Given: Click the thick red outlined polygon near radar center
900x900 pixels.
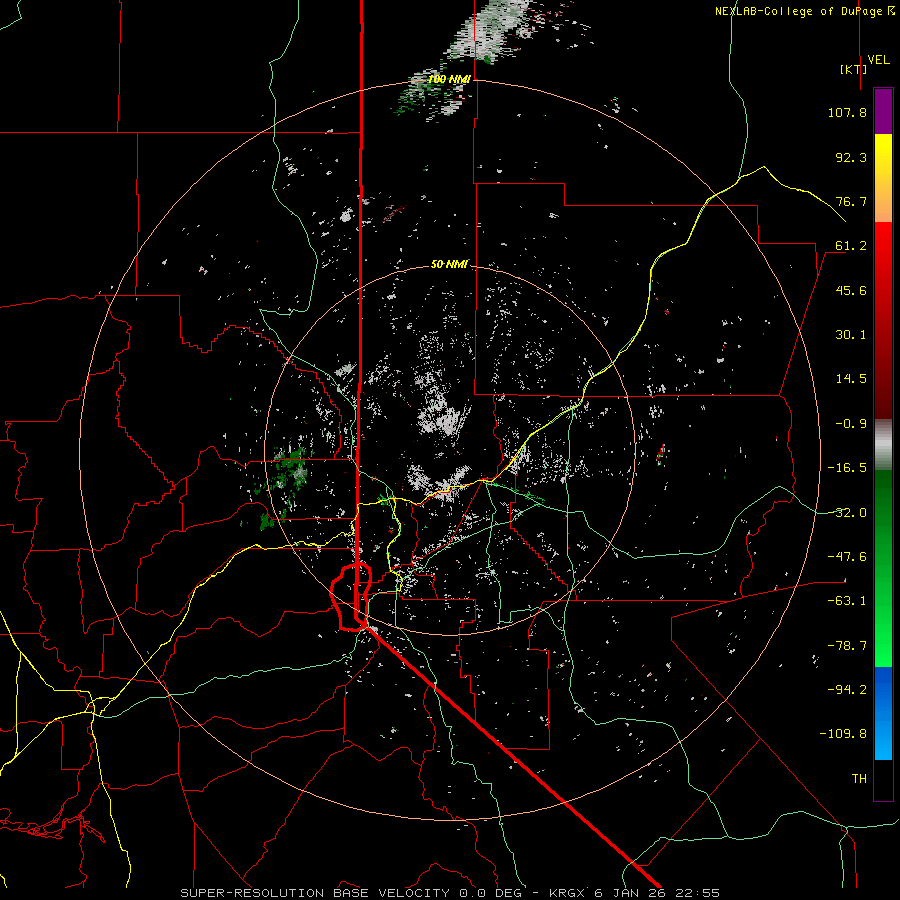Looking at the screenshot, I should [x=351, y=598].
